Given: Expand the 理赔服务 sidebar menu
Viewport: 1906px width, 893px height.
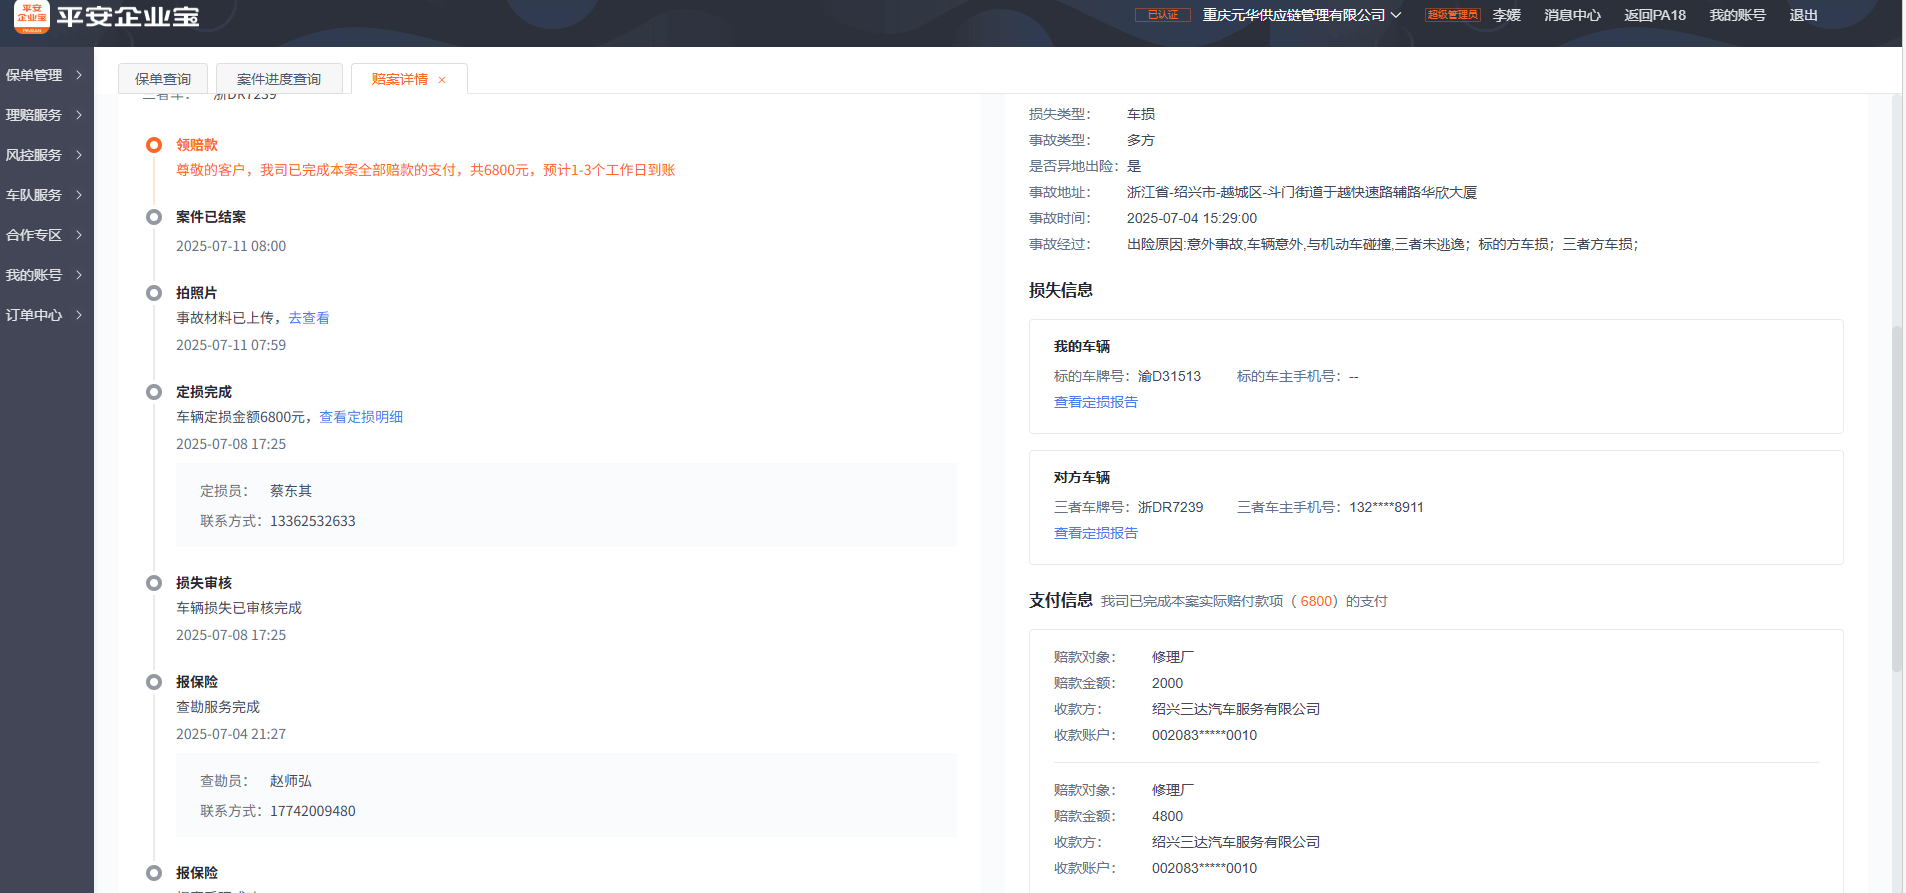Looking at the screenshot, I should (x=45, y=115).
